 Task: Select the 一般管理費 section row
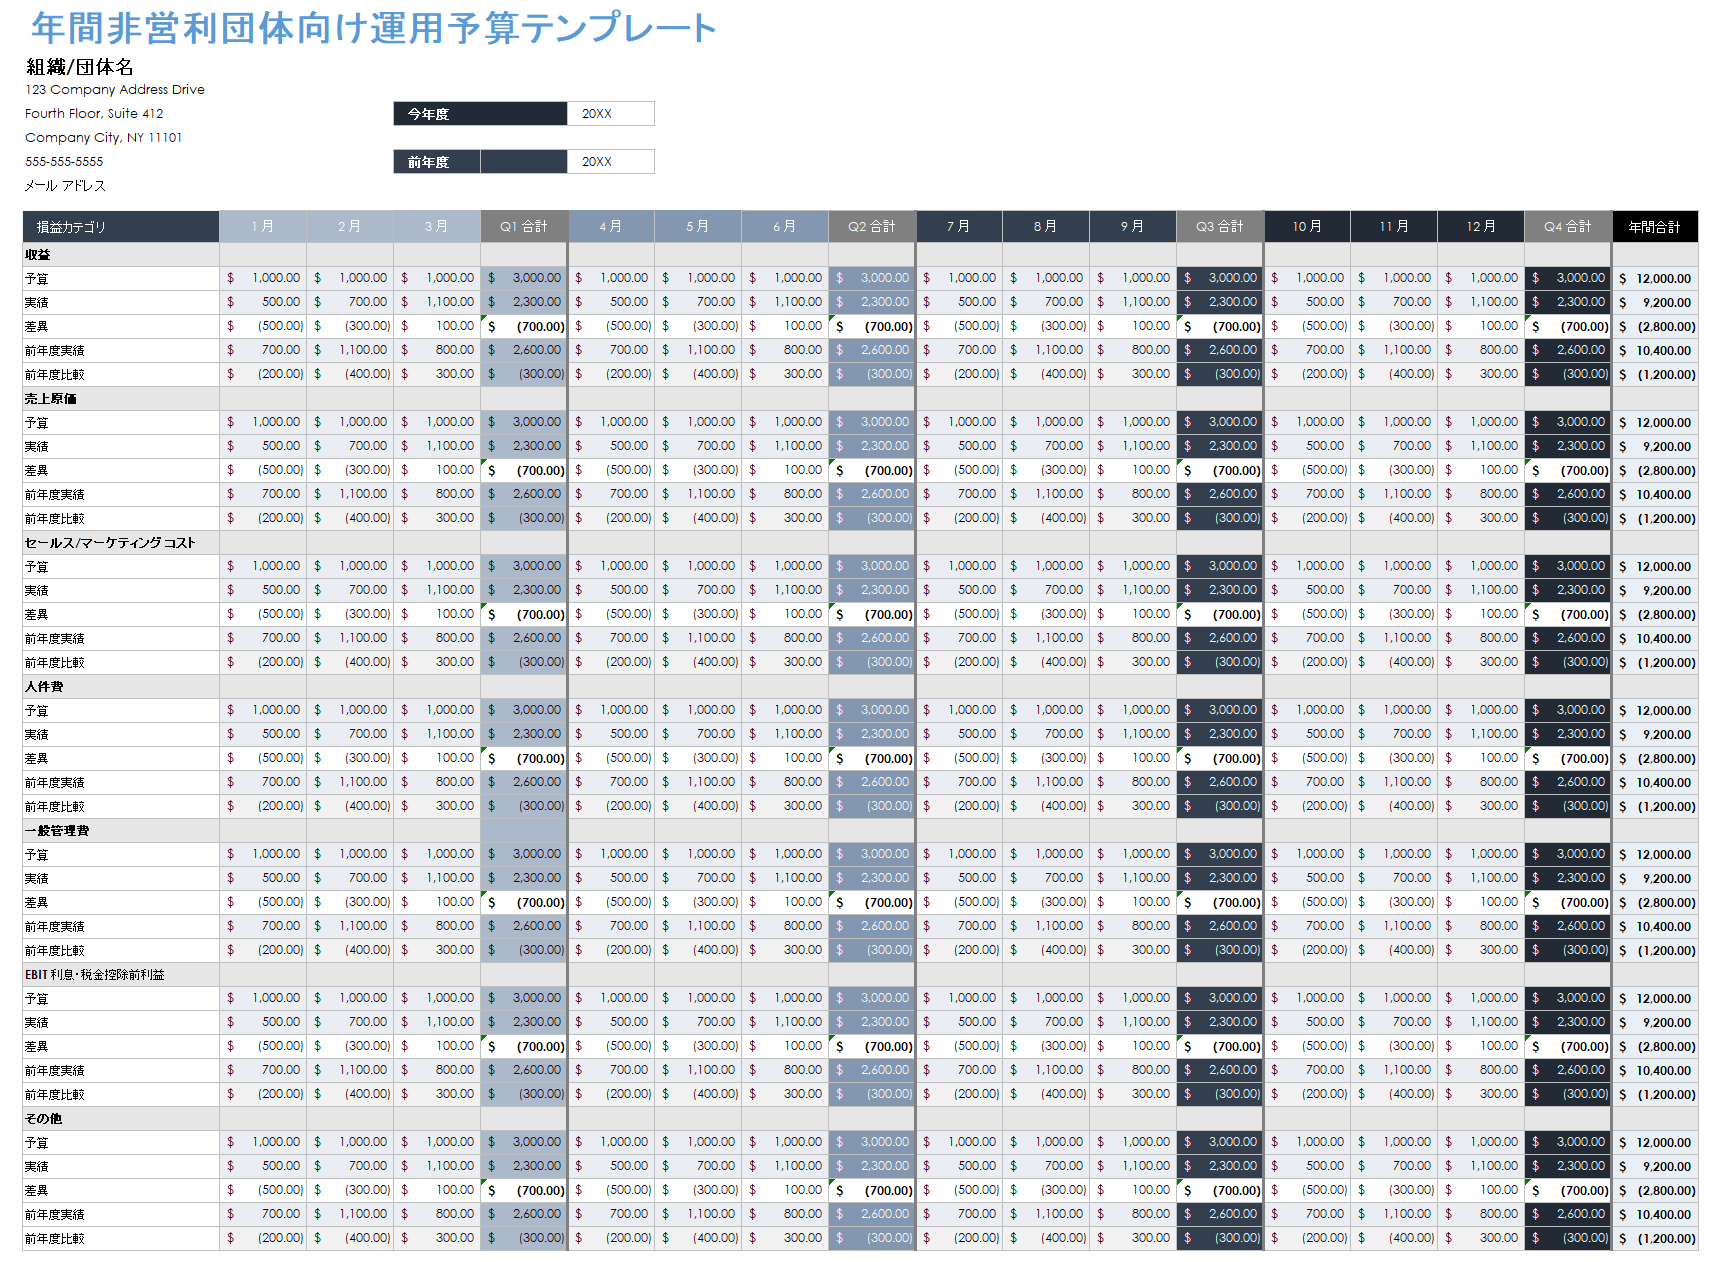click(860, 831)
